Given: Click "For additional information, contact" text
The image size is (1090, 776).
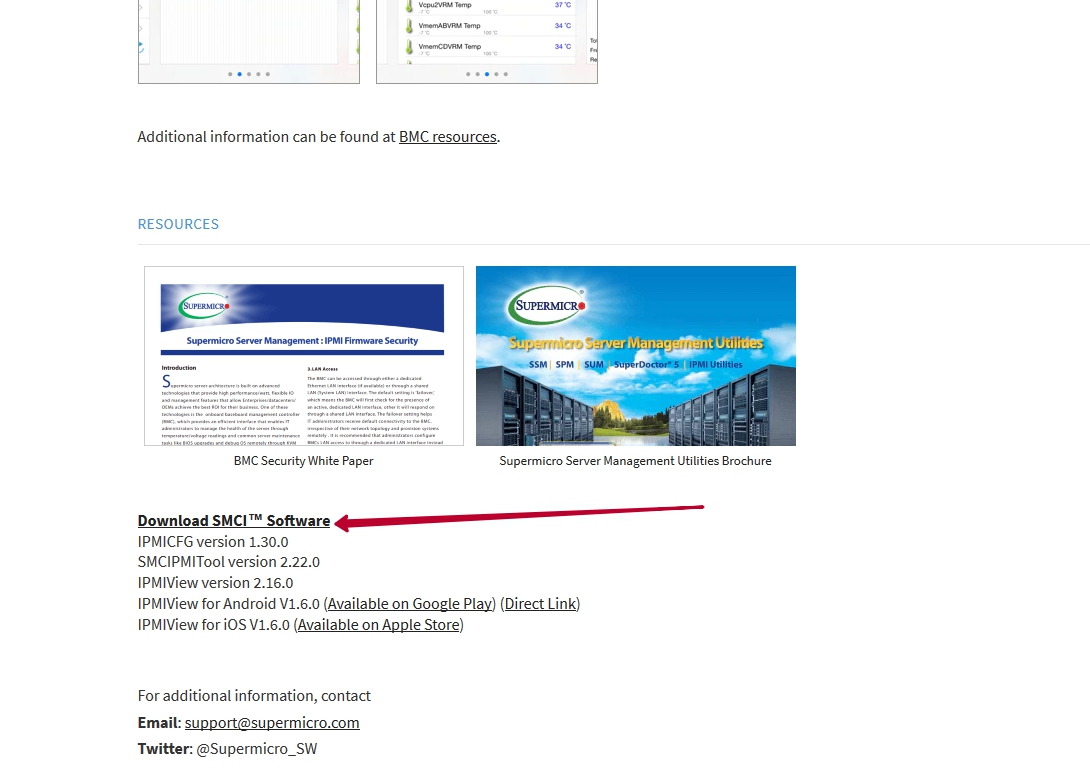Looking at the screenshot, I should point(254,696).
